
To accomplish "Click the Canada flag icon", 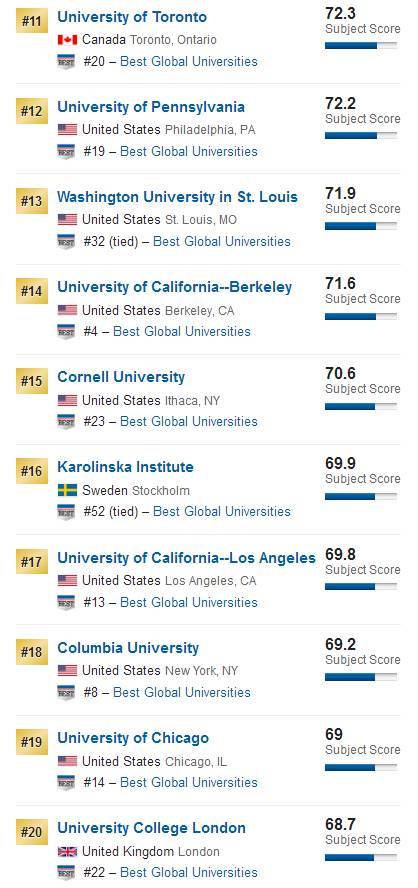I will tap(67, 40).
